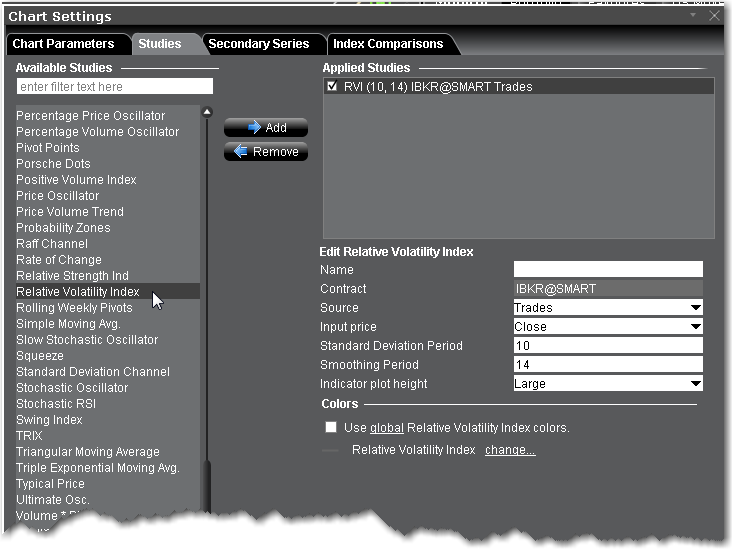Enable use global Relative Volatility Index colors
The image size is (732, 555).
point(331,427)
